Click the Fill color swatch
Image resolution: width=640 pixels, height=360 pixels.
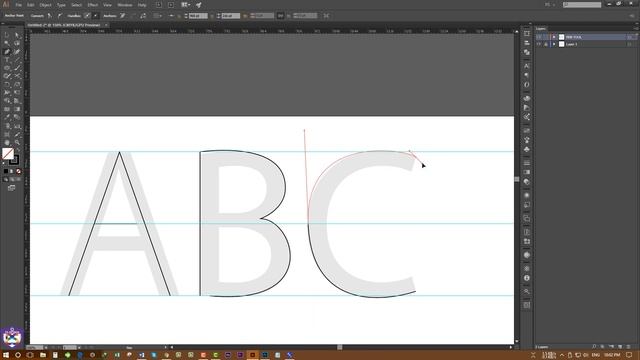tap(8, 153)
